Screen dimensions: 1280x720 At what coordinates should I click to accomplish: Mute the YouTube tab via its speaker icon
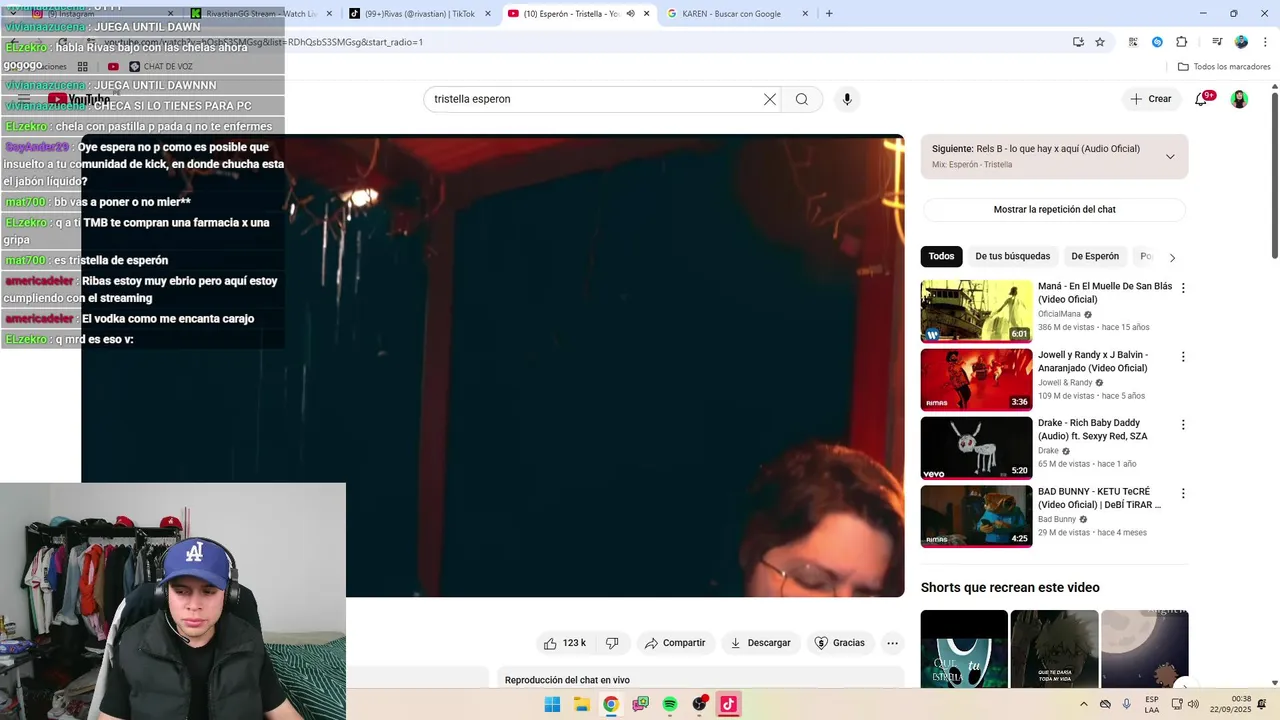click(x=630, y=14)
